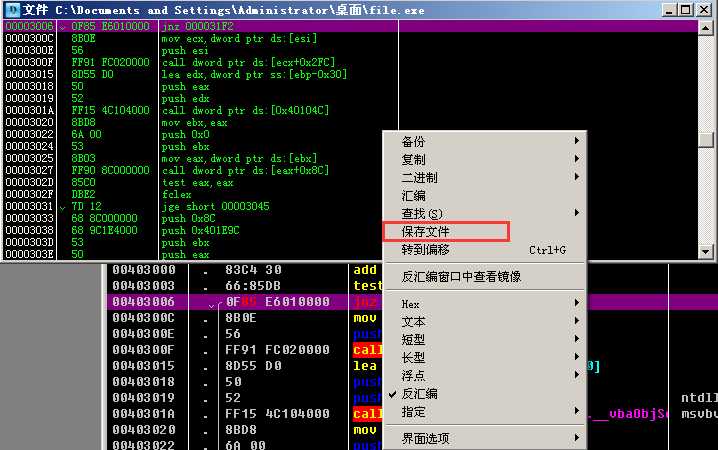The height and width of the screenshot is (450, 718).
Task: Close the file.exe dump window
Action: [x=704, y=10]
